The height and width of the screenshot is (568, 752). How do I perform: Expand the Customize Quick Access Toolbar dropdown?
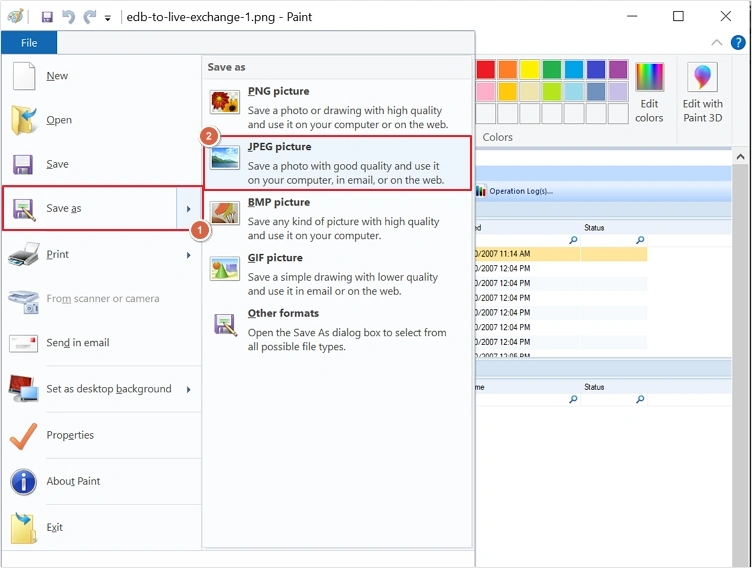pos(108,18)
